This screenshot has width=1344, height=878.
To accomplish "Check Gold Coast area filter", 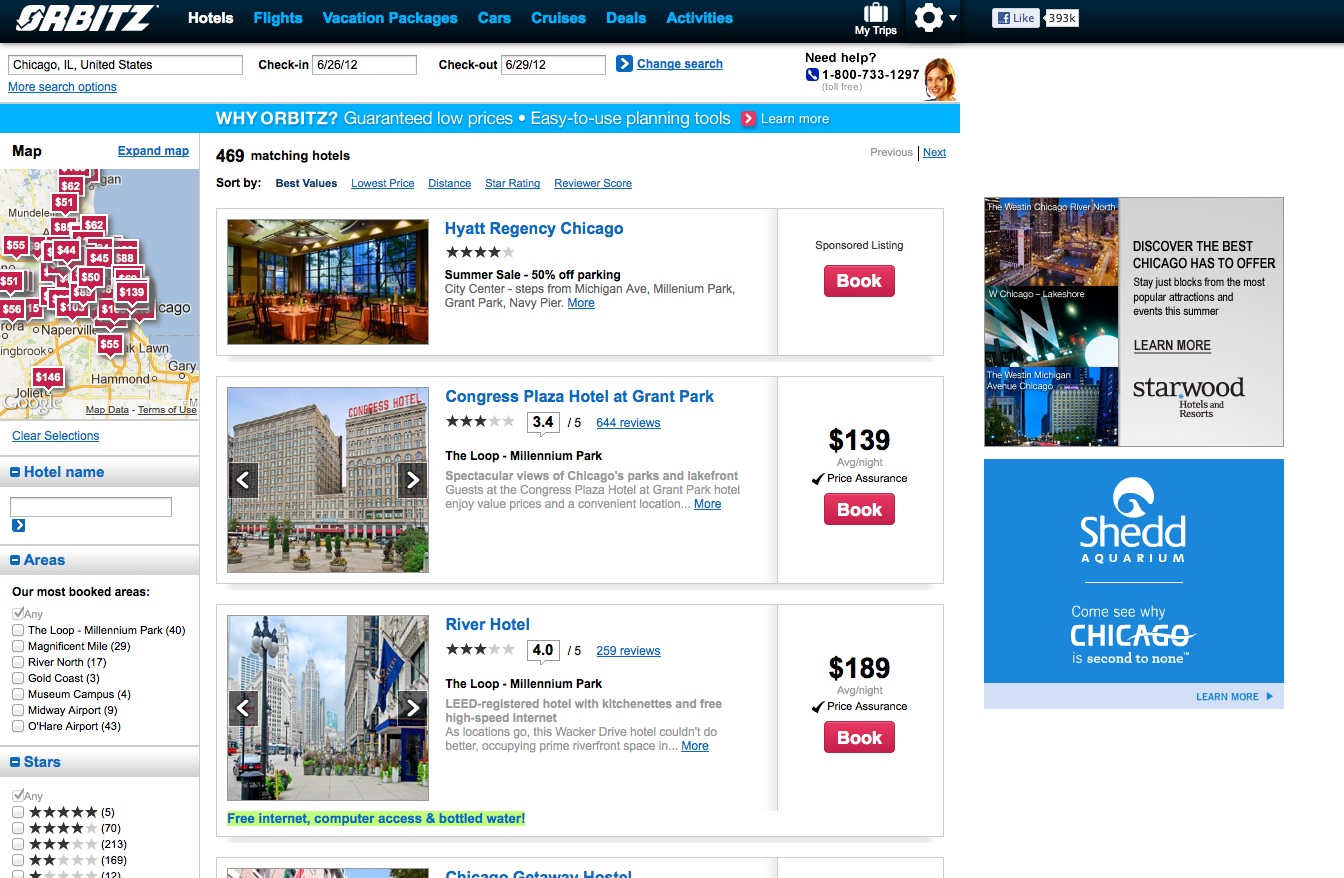I will point(18,678).
